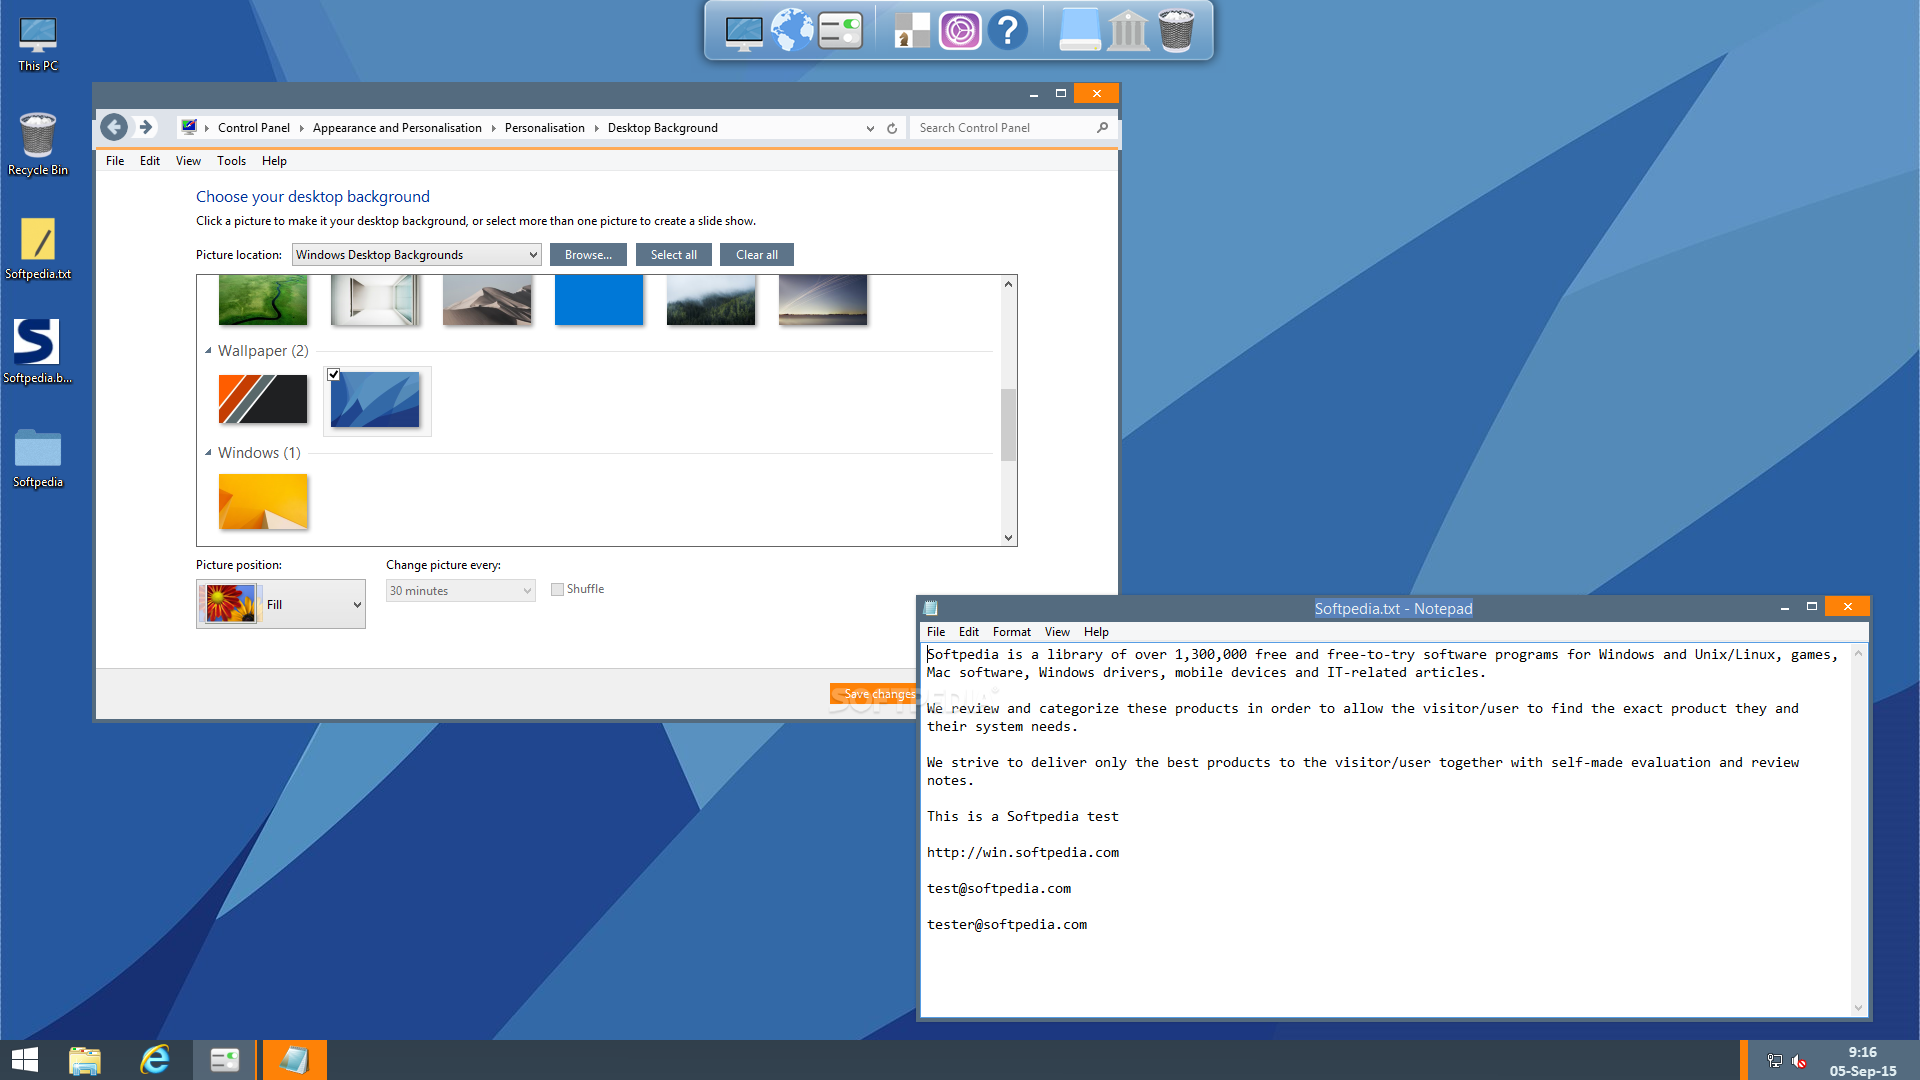Viewport: 1920px width, 1080px height.
Task: Open the purple gear dock icon
Action: 960,31
